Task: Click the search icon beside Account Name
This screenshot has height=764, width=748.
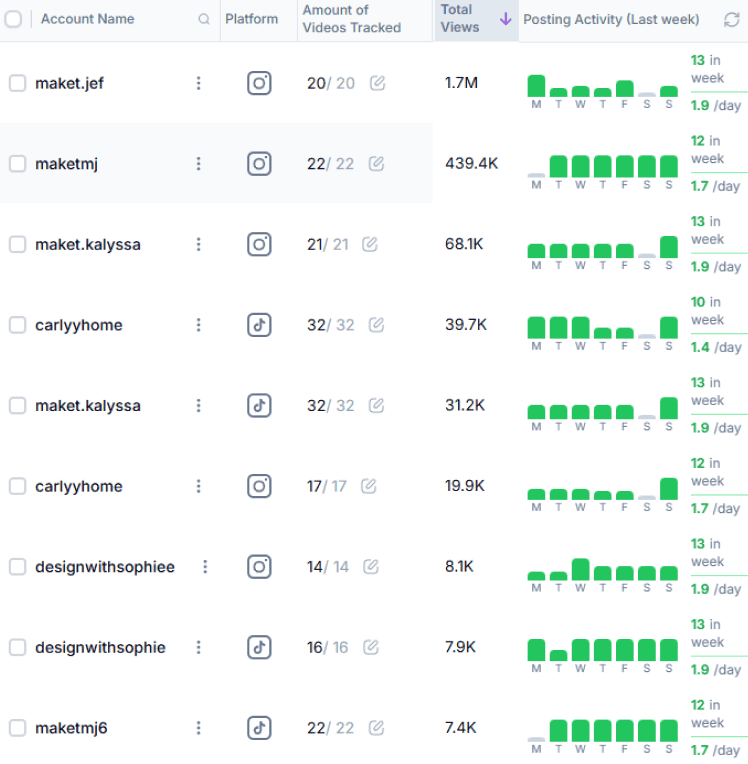Action: click(204, 19)
